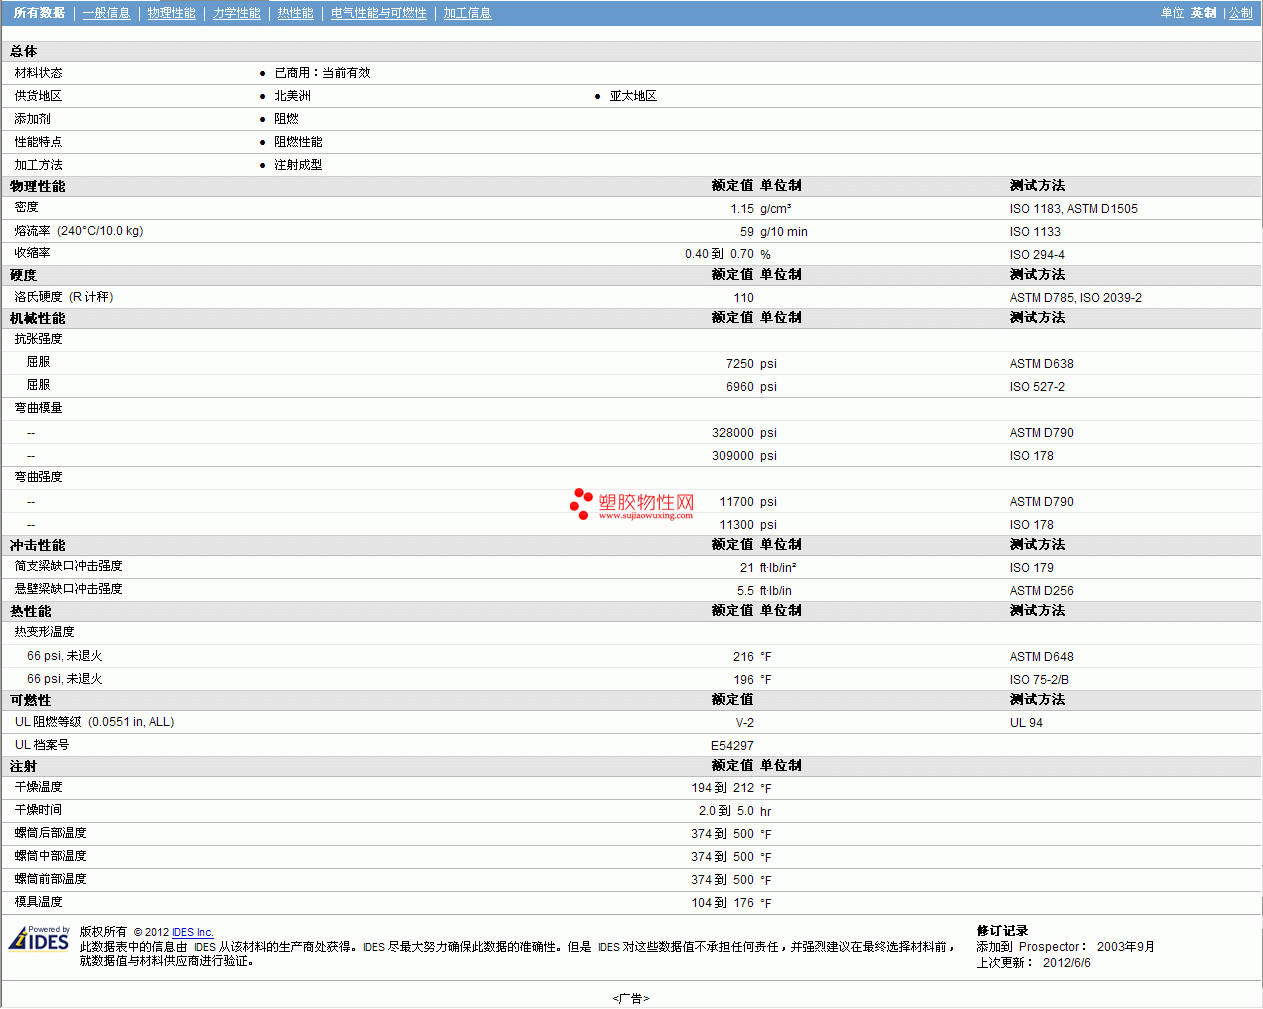The width and height of the screenshot is (1263, 1009).
Task: Click the 总体 section header
Action: [24, 51]
